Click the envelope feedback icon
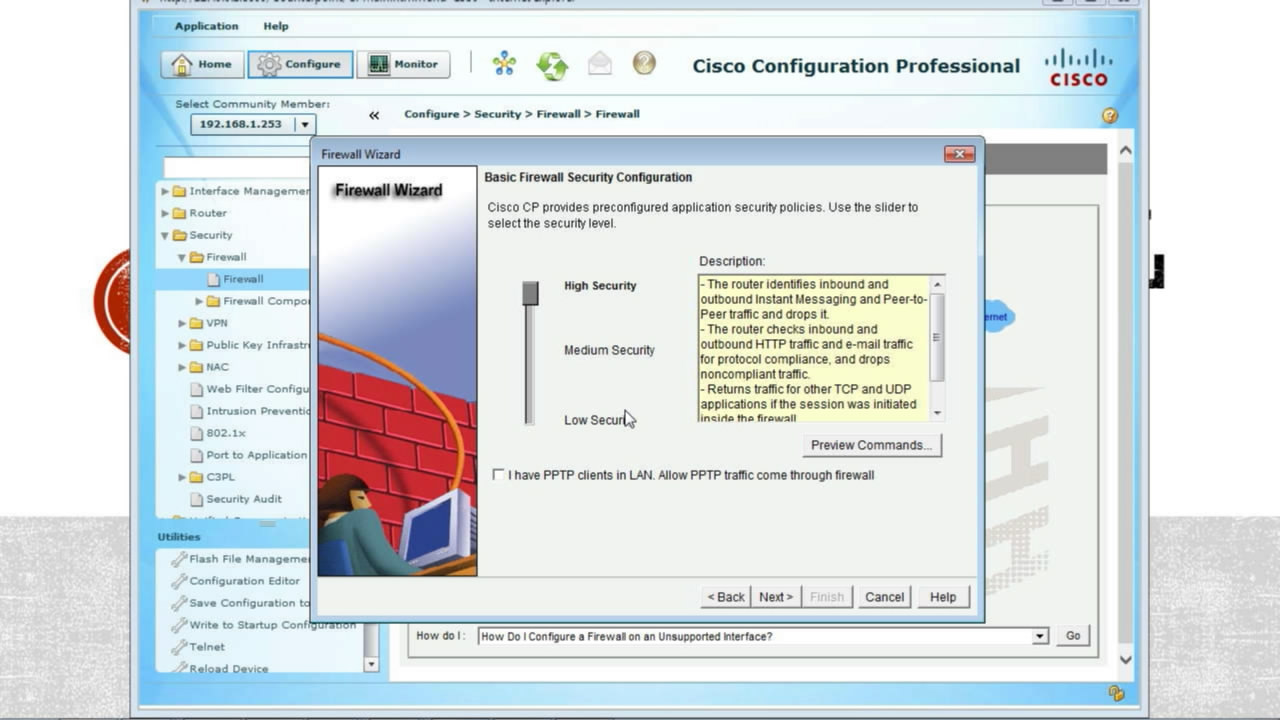Viewport: 1280px width, 720px height. point(599,64)
